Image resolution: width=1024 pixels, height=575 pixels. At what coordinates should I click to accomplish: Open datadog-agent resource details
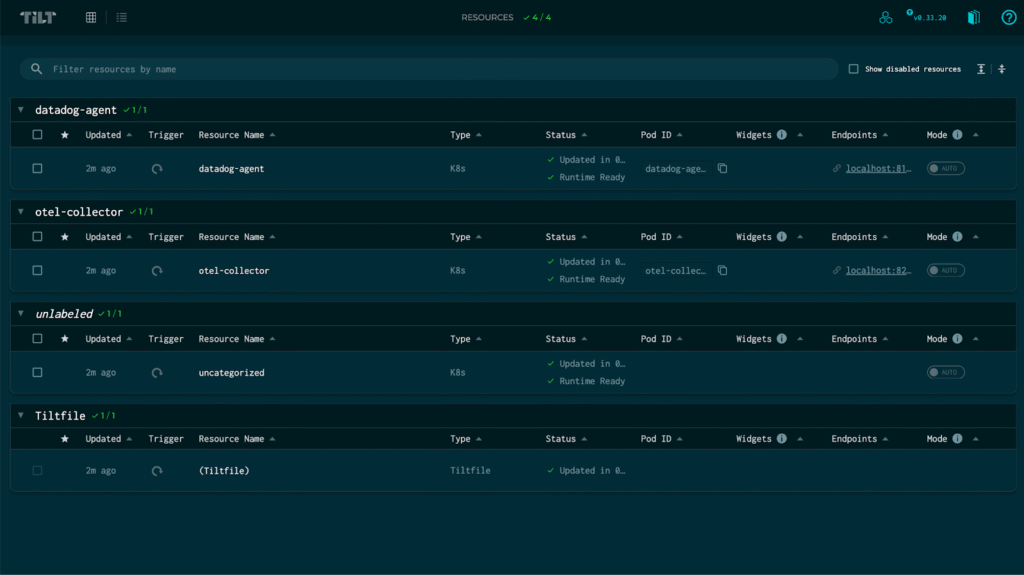(x=231, y=169)
